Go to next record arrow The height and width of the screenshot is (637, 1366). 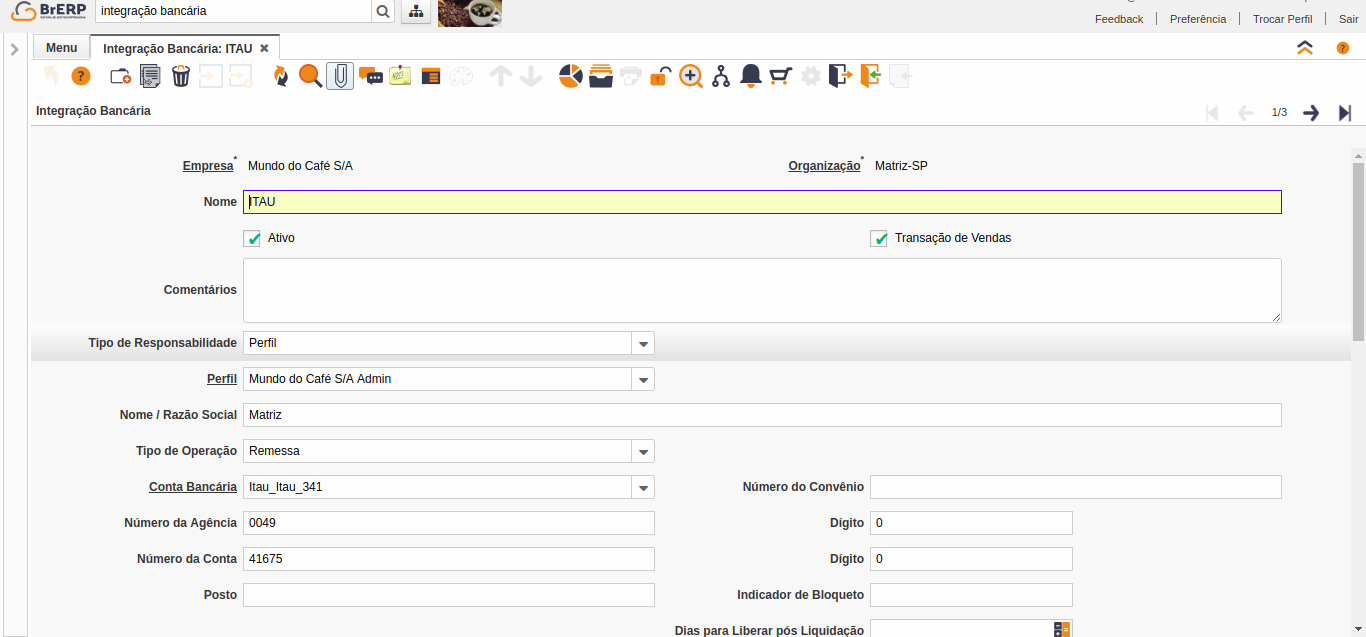pyautogui.click(x=1311, y=113)
